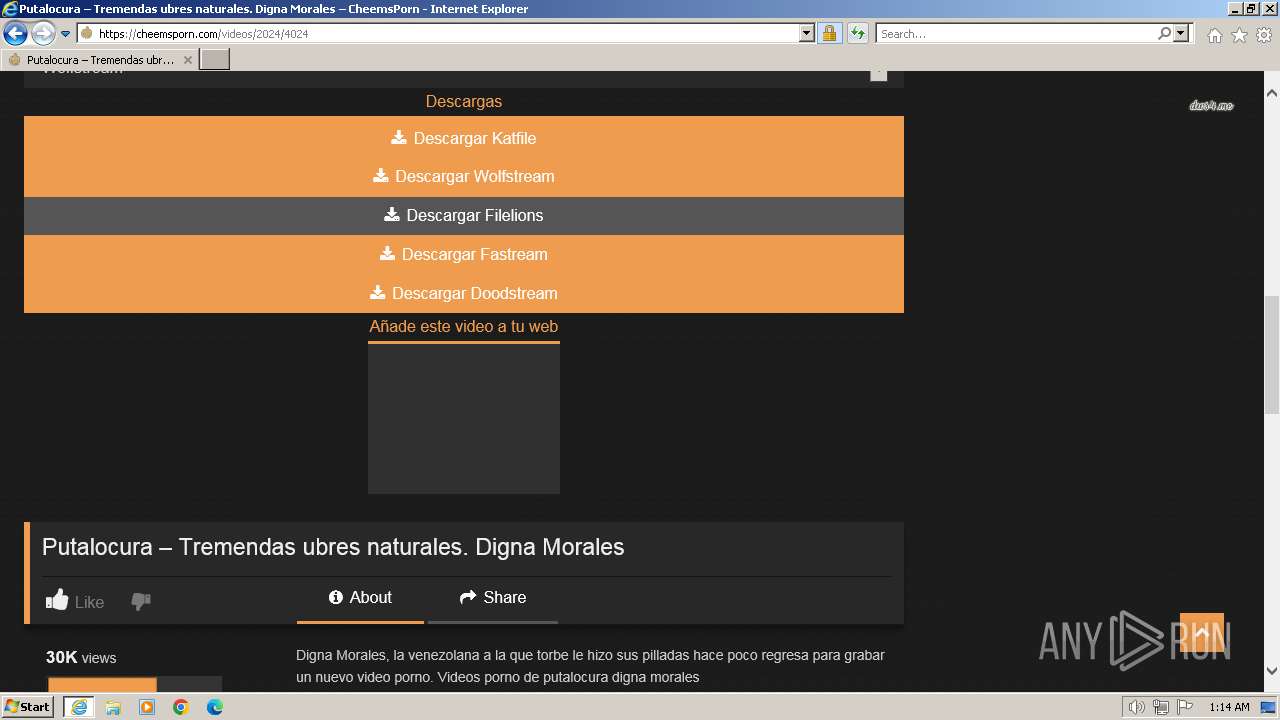Open Internet Explorer from the taskbar
Image resolution: width=1280 pixels, height=720 pixels.
coord(78,707)
